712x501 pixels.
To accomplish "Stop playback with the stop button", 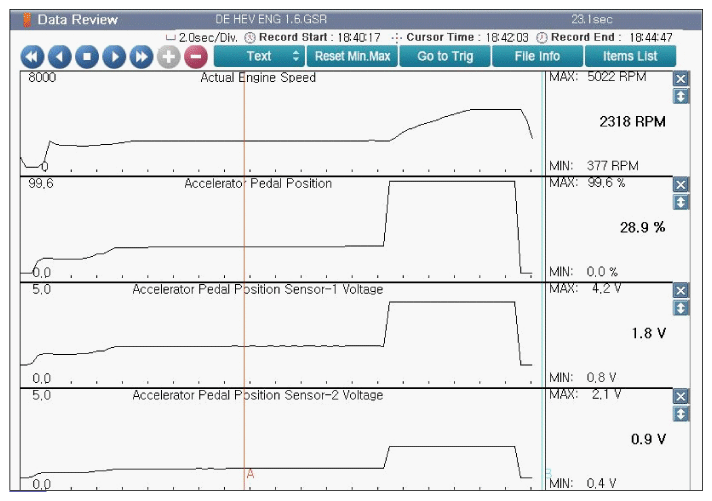I will coord(87,57).
